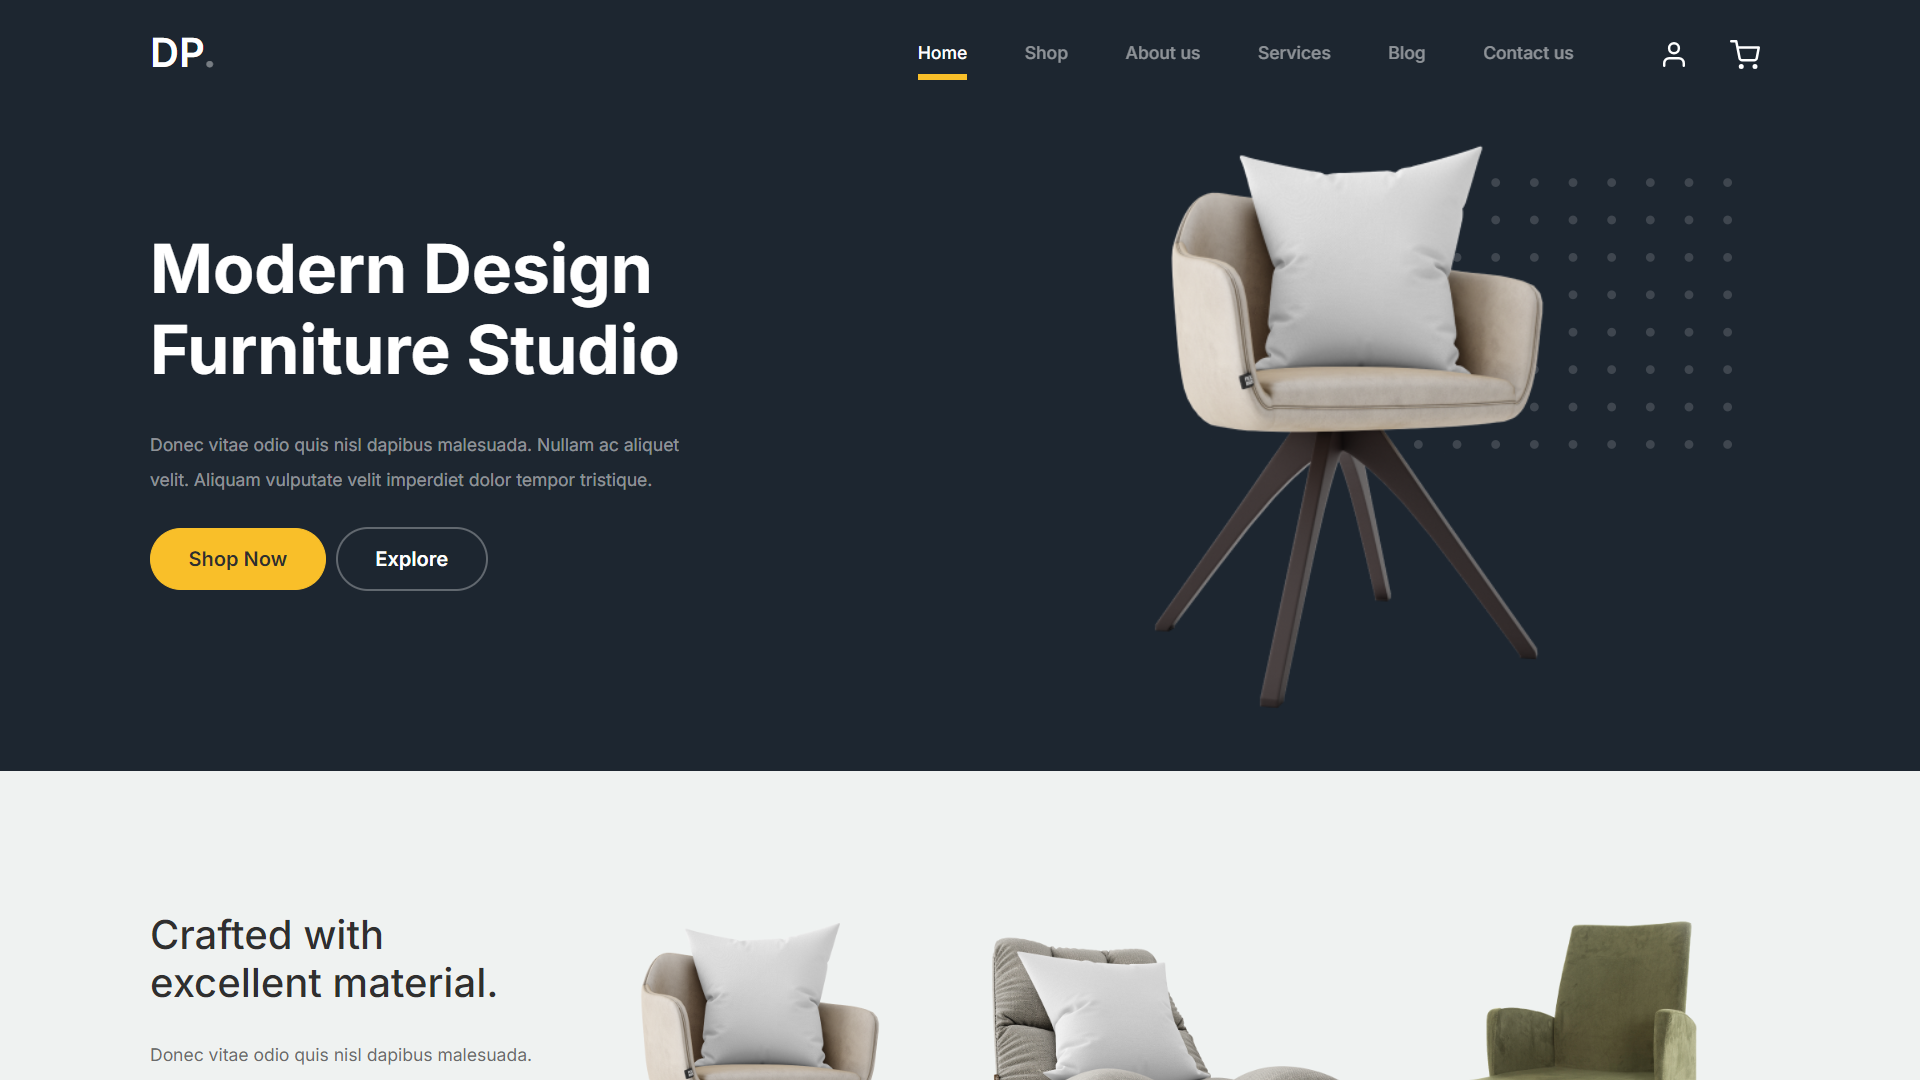Click the DP logo icon
Screen dimensions: 1920x1080
[185, 53]
